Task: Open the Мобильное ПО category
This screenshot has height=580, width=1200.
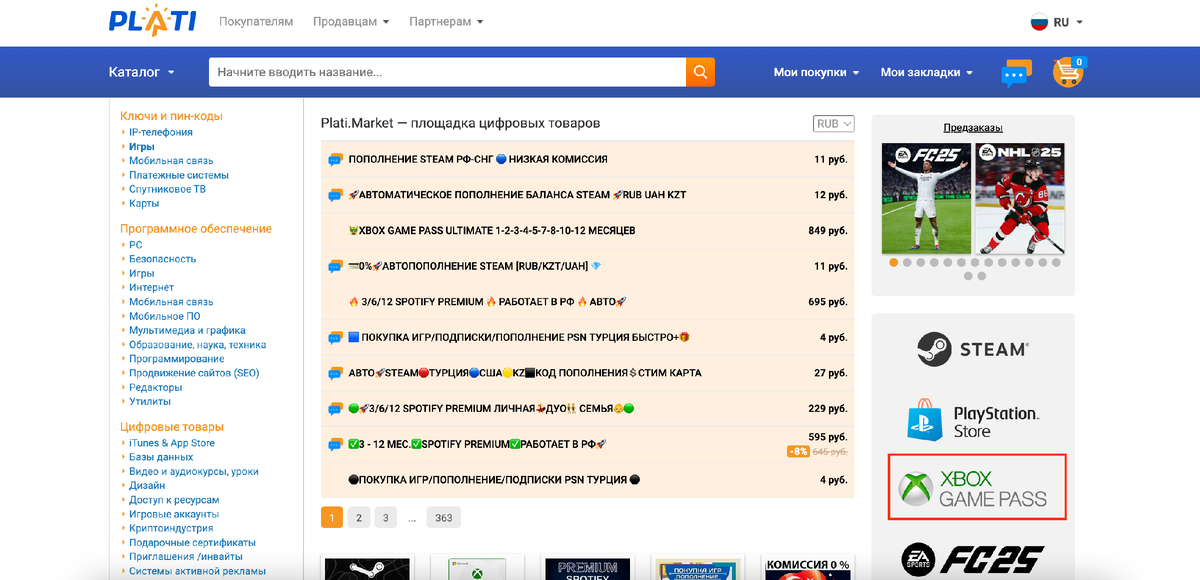Action: 164,316
